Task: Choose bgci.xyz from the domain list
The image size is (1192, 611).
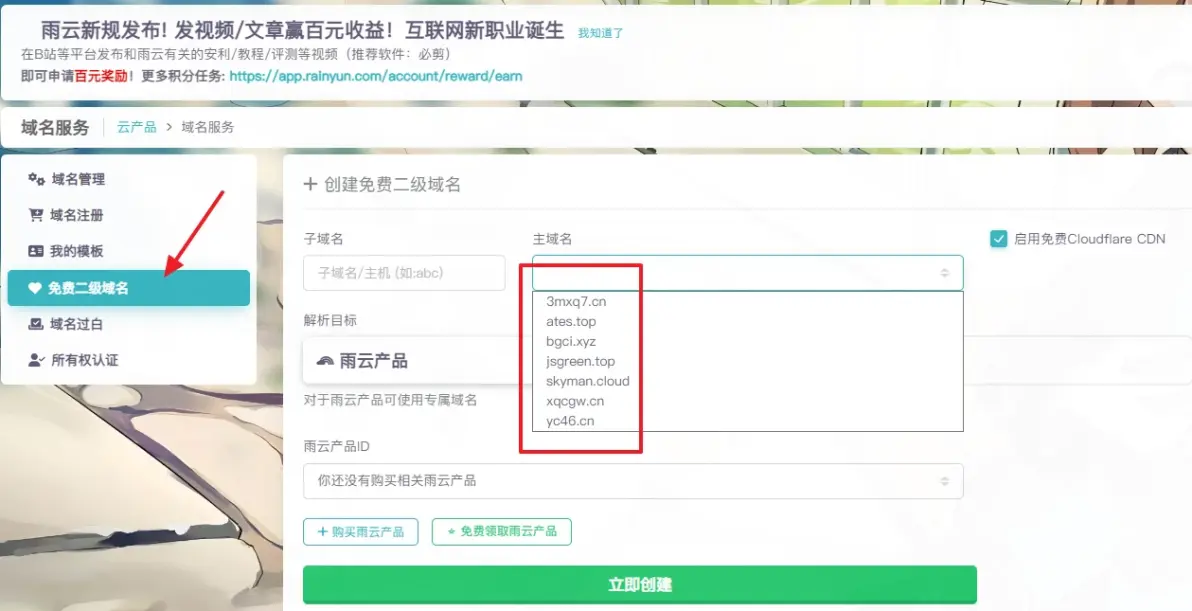Action: tap(571, 341)
